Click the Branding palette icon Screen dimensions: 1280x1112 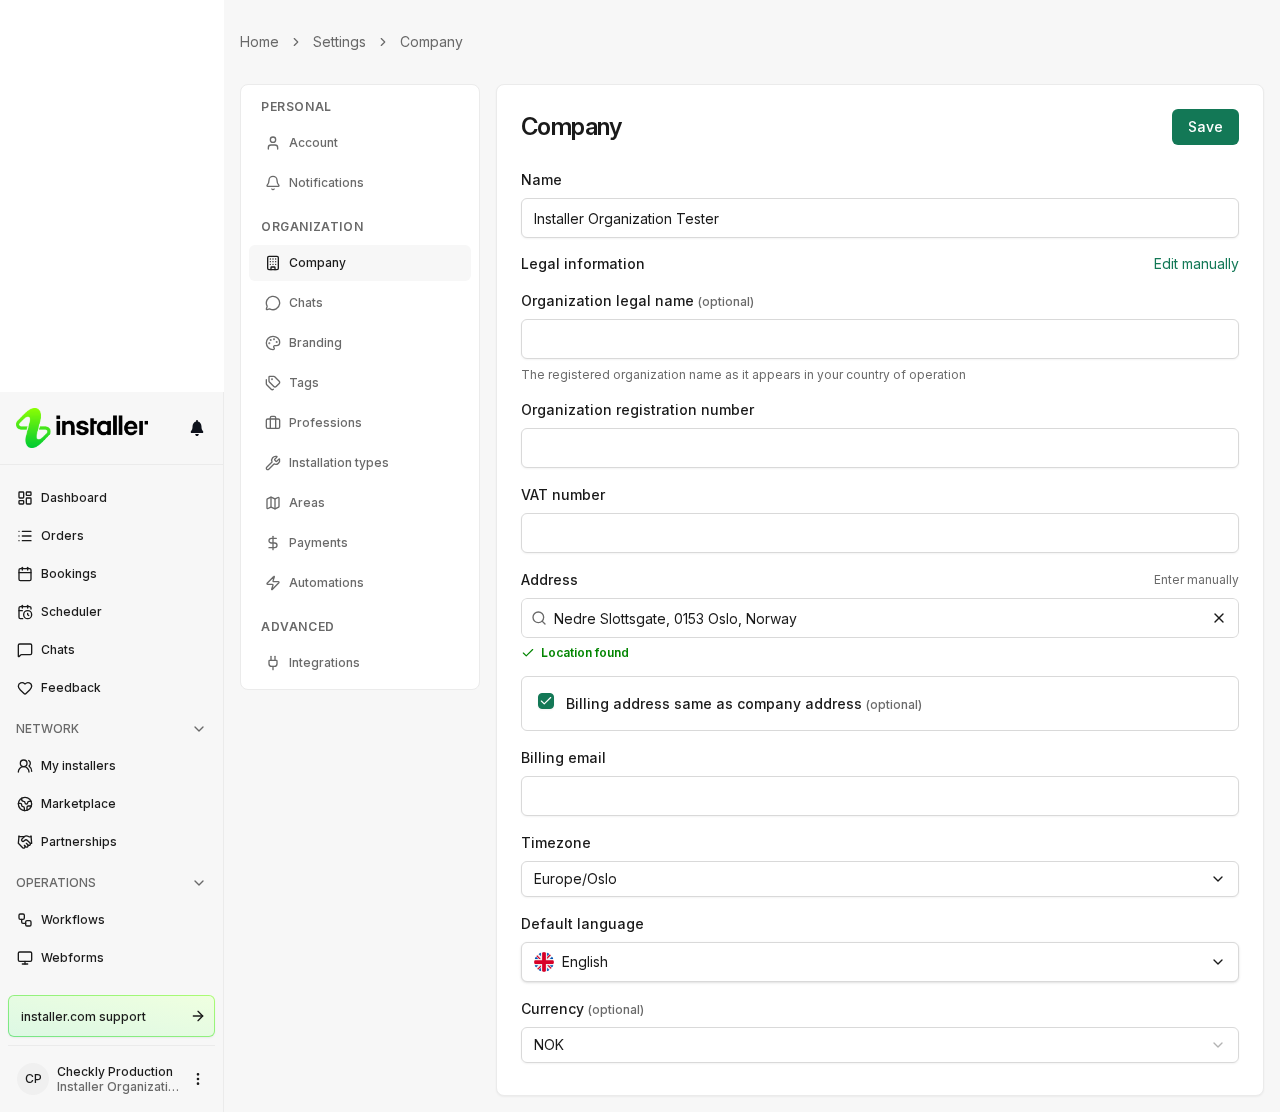pyautogui.click(x=273, y=343)
